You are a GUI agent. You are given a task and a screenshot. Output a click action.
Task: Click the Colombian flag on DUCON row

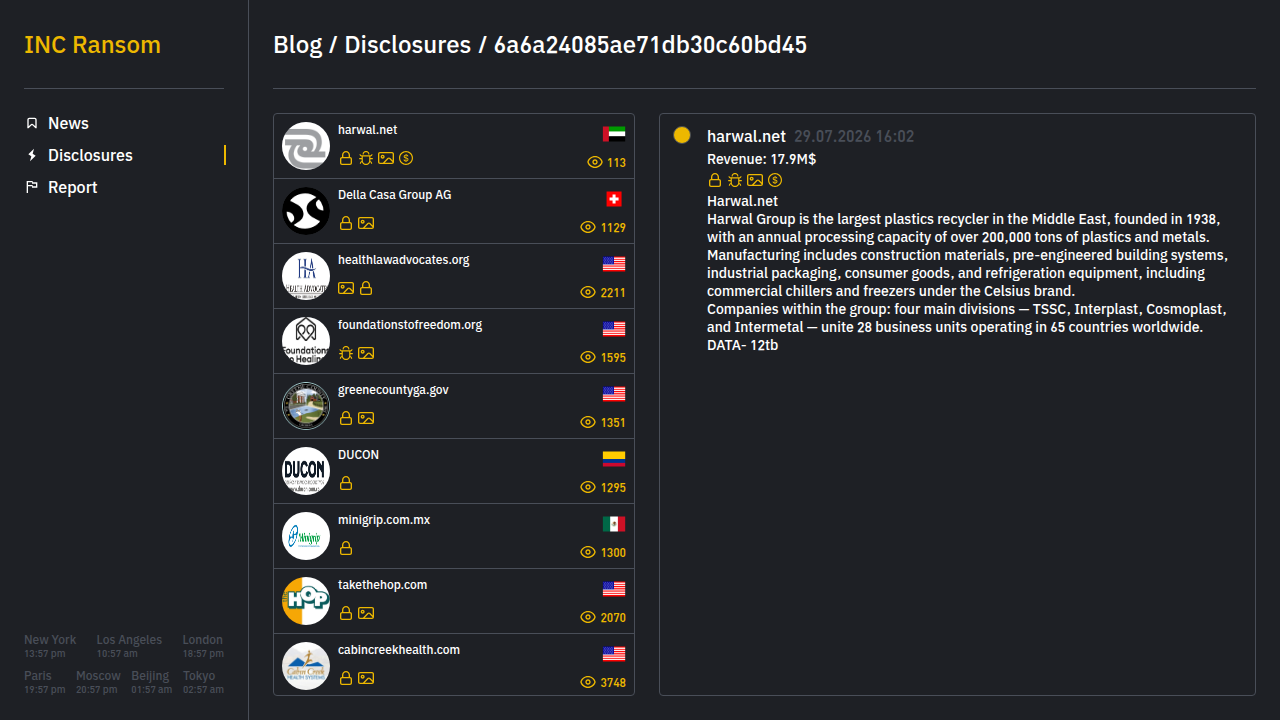pos(614,459)
